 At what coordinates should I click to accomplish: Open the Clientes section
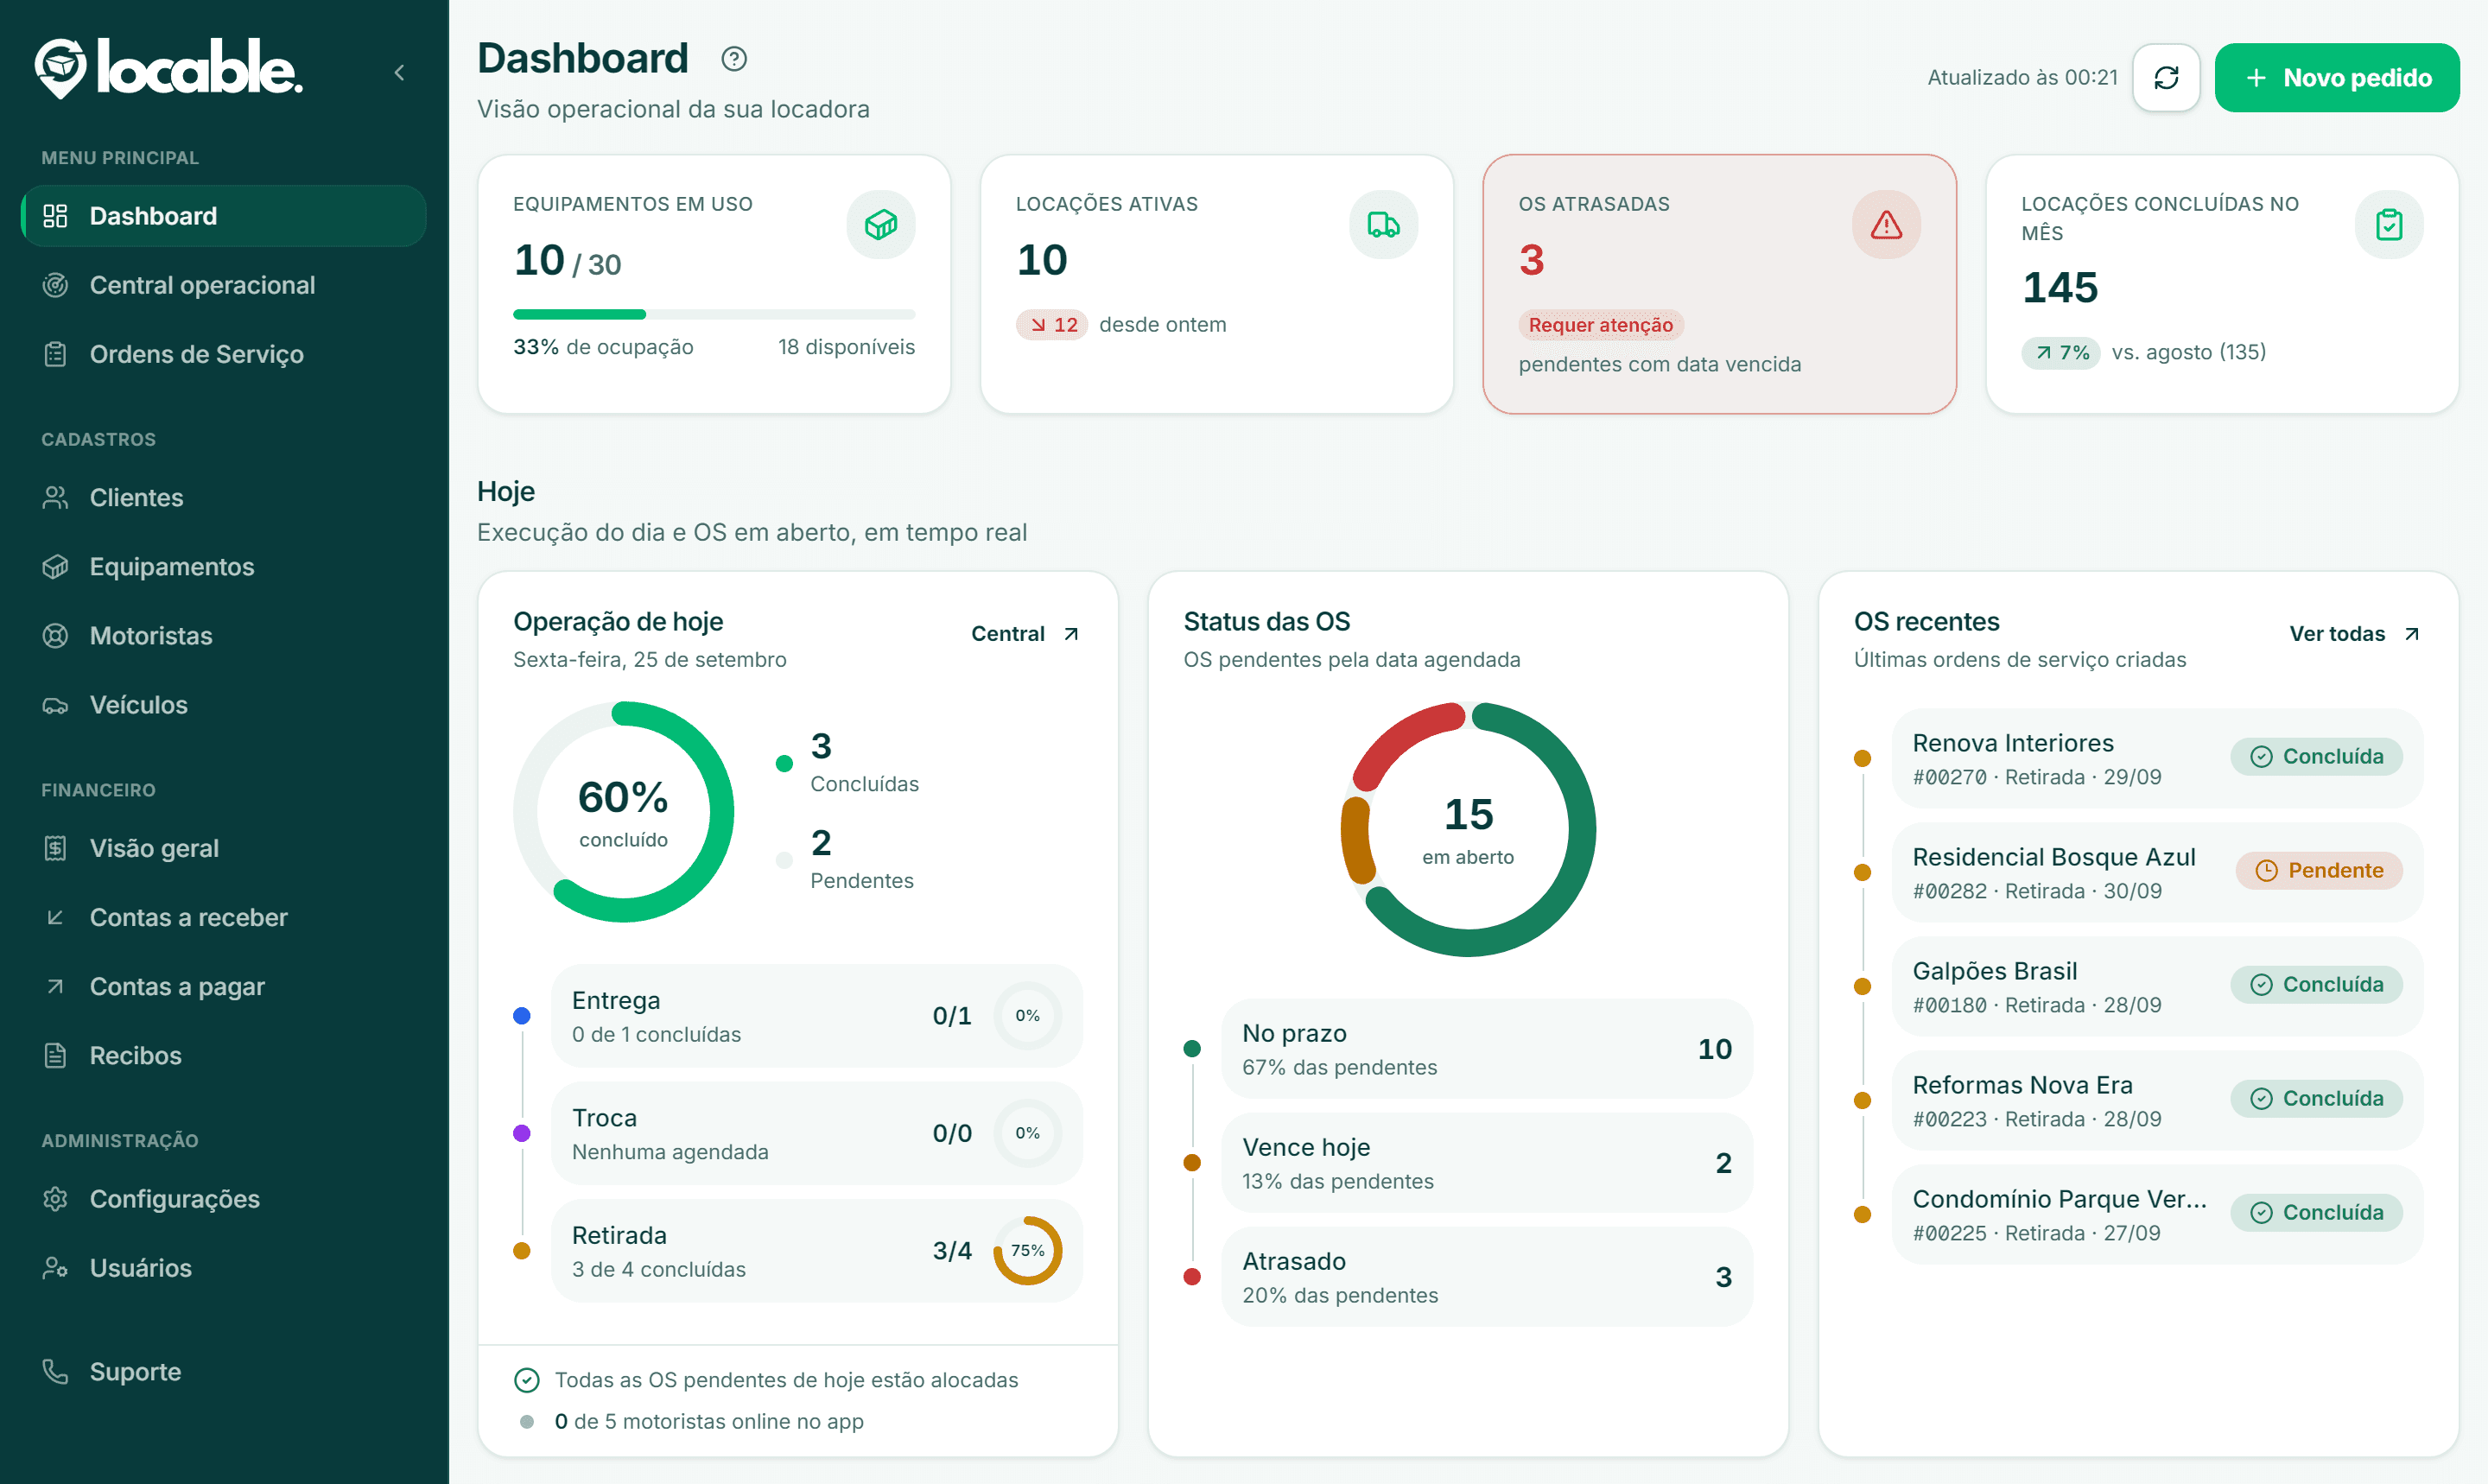(224, 497)
